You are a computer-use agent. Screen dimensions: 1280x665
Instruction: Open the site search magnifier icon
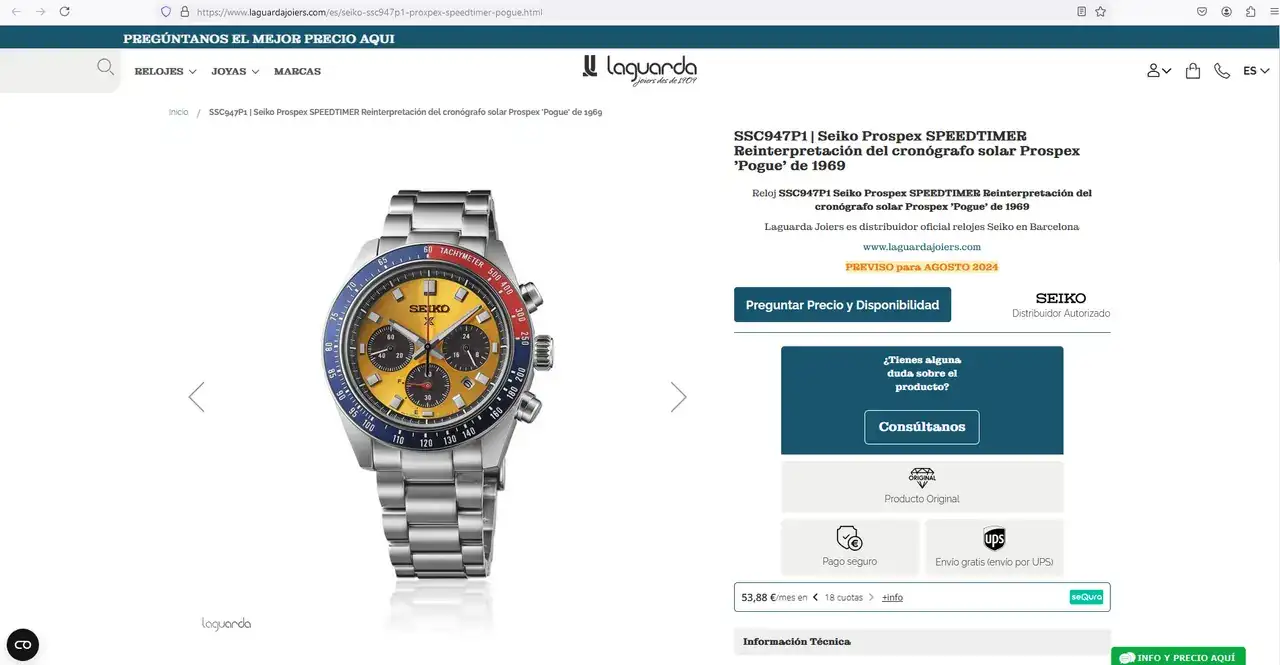105,67
